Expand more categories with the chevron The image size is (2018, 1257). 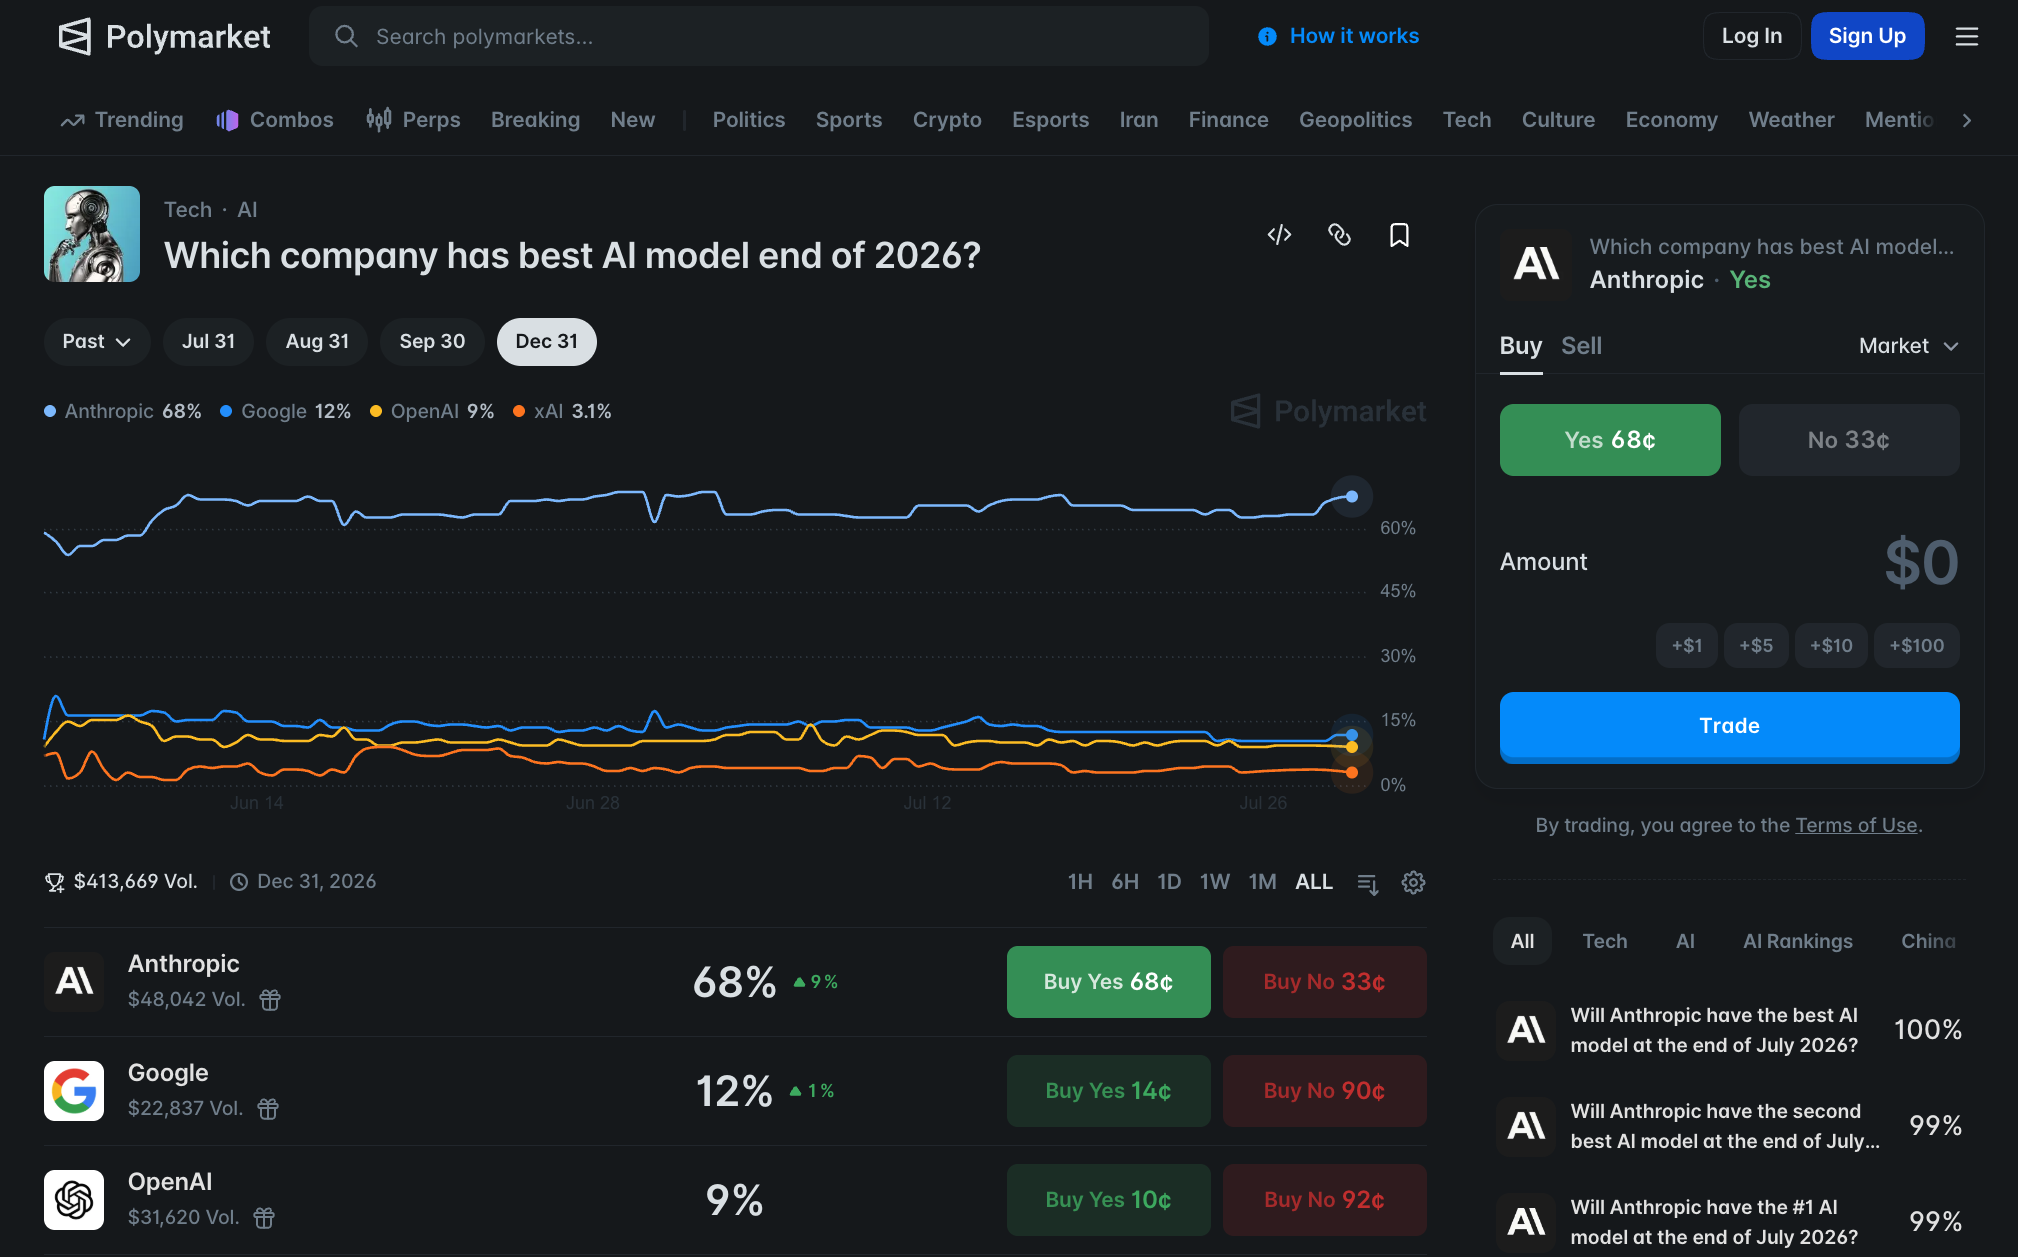(1966, 120)
